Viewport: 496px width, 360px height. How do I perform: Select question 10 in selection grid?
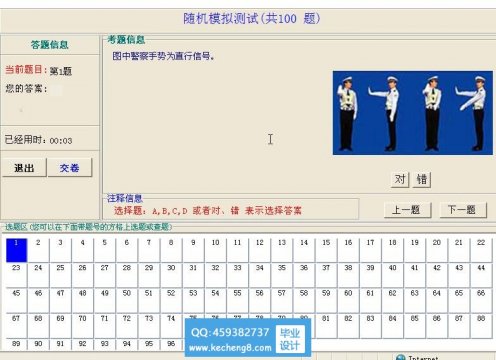pos(215,250)
